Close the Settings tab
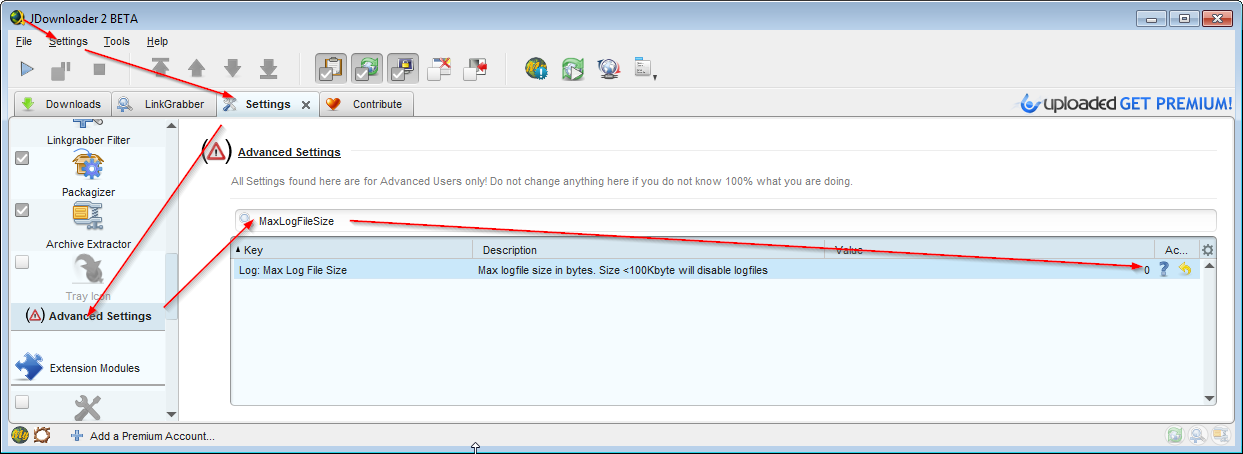The image size is (1243, 454). 306,105
